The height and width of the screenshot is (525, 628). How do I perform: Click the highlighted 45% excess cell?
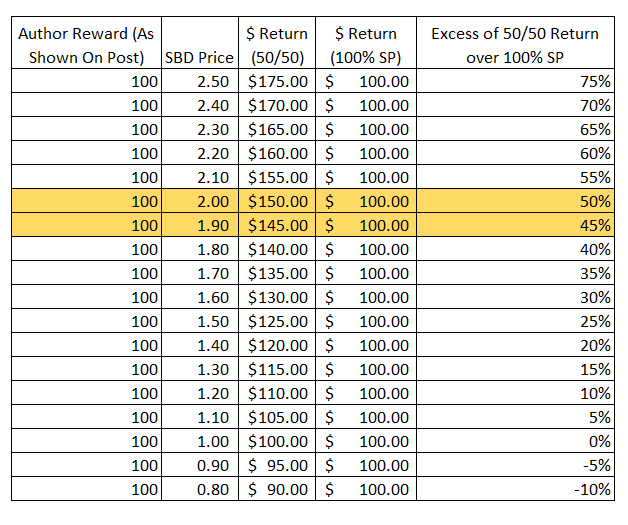(515, 225)
